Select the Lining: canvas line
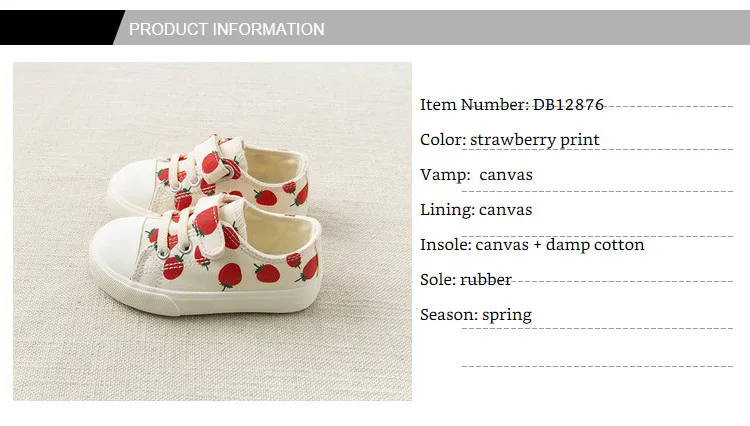Screen dimensions: 750x426 pos(476,210)
